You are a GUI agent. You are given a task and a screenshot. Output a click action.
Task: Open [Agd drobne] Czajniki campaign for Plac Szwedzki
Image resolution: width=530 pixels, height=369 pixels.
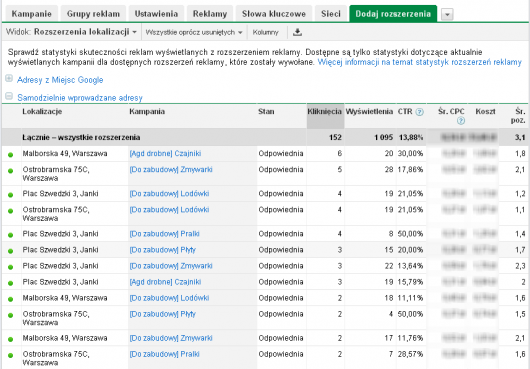[165, 282]
